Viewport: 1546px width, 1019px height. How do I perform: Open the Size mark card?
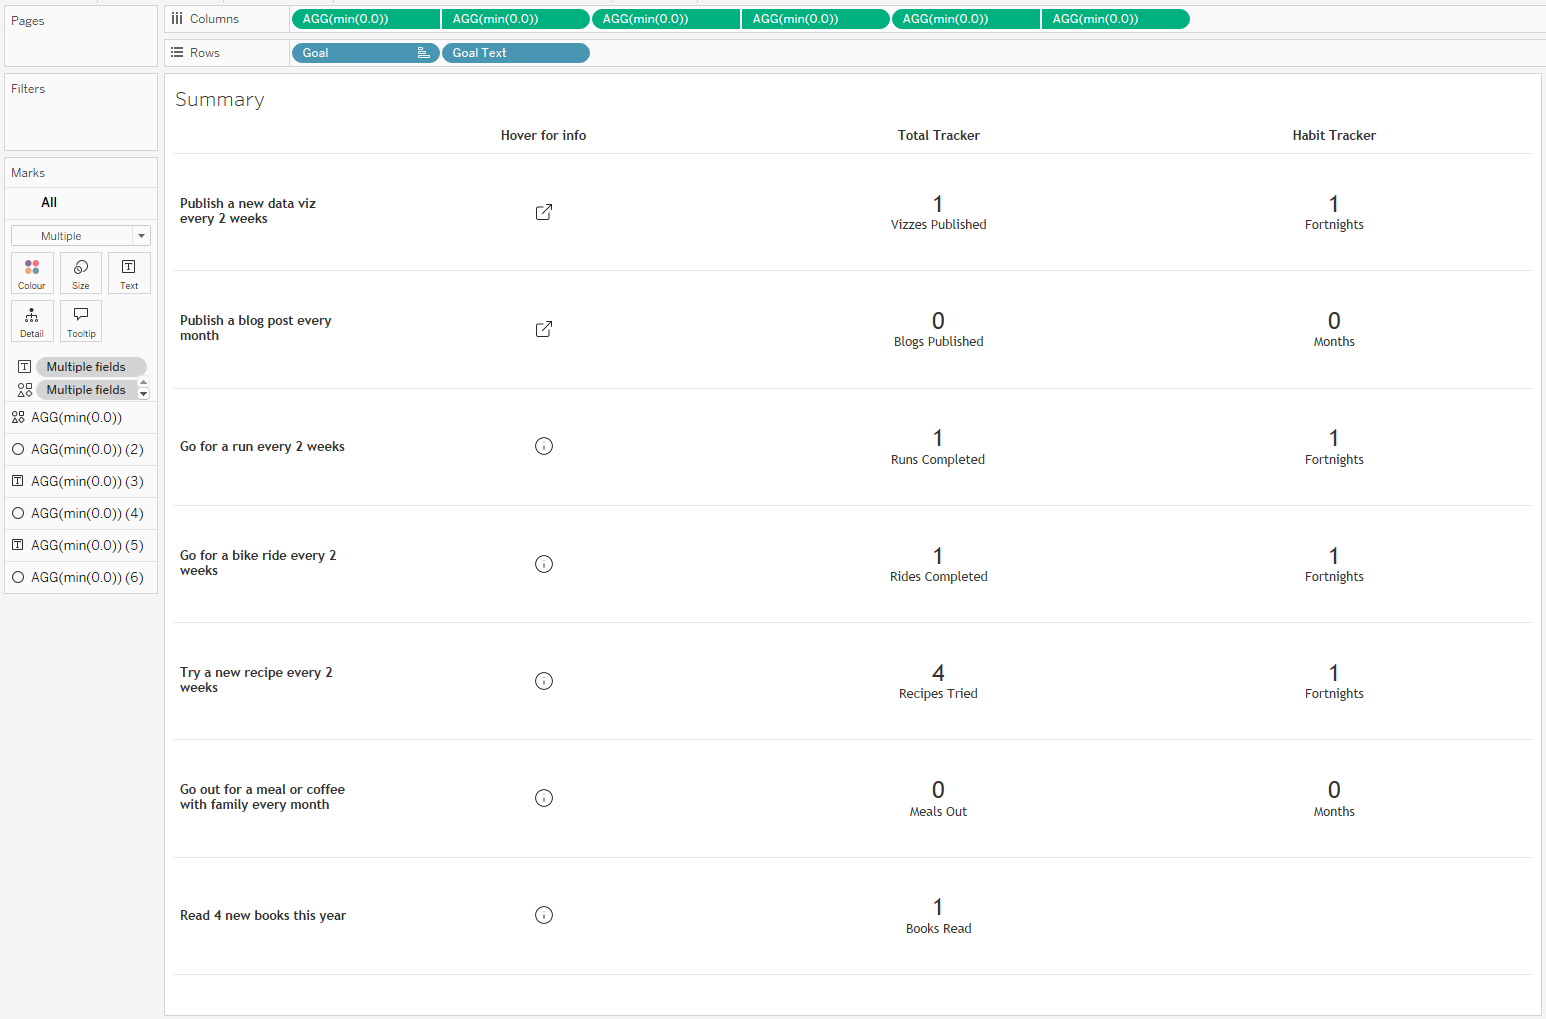point(81,273)
